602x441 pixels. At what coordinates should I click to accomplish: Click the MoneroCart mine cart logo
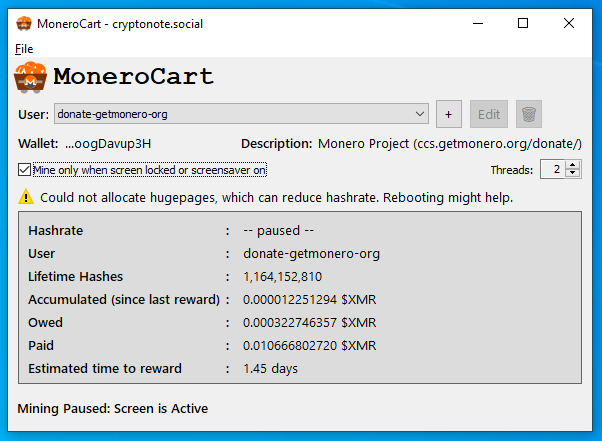click(x=30, y=78)
